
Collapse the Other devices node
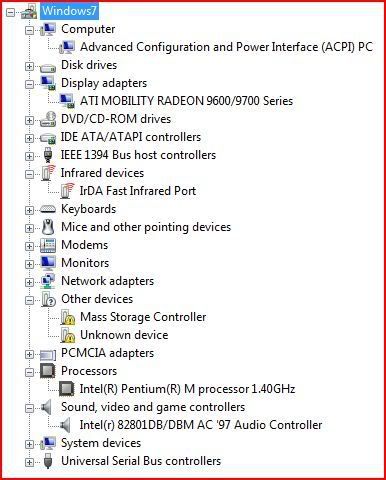click(29, 300)
